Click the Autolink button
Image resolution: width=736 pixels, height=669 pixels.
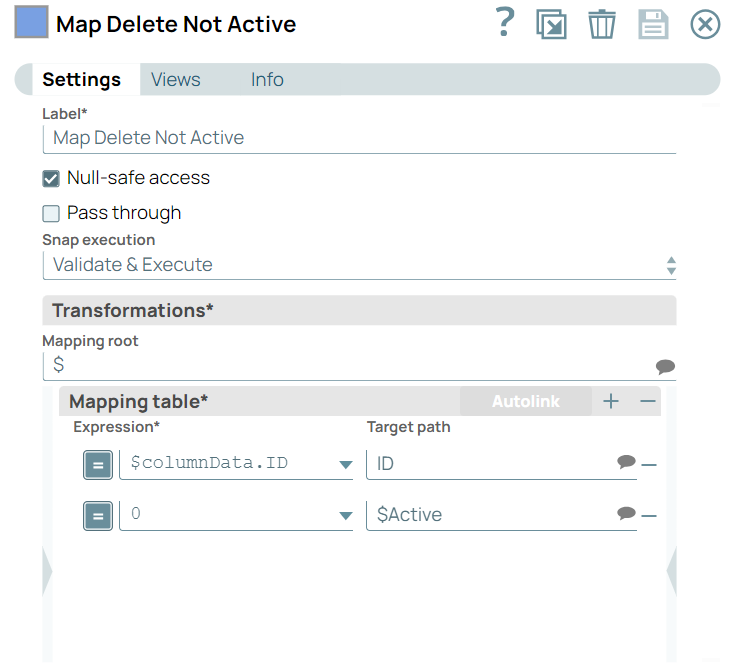click(x=525, y=401)
